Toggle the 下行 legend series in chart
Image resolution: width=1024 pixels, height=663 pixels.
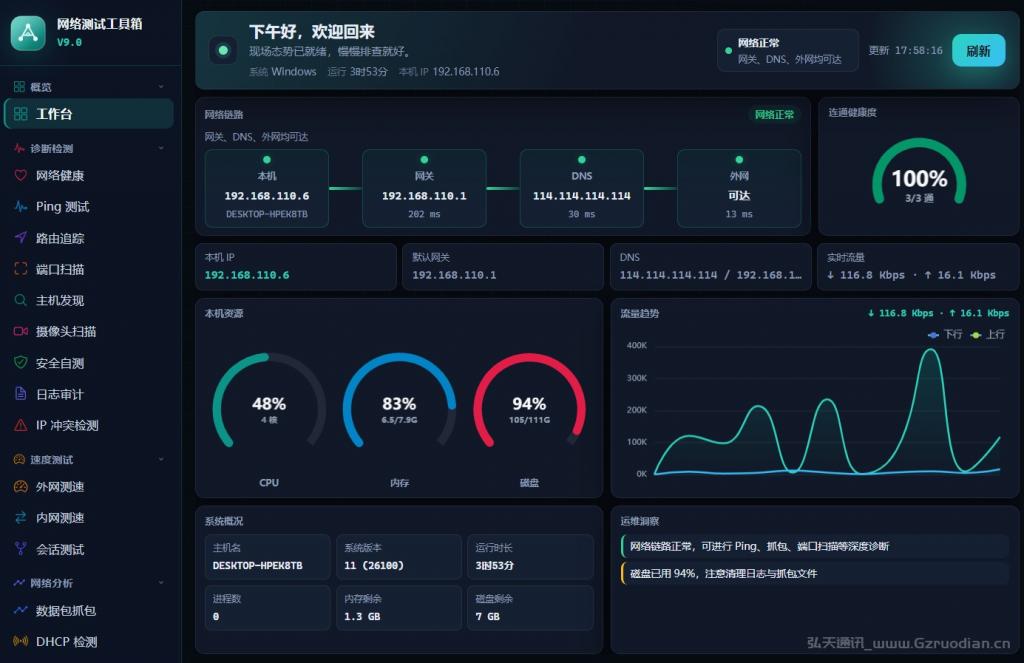945,334
